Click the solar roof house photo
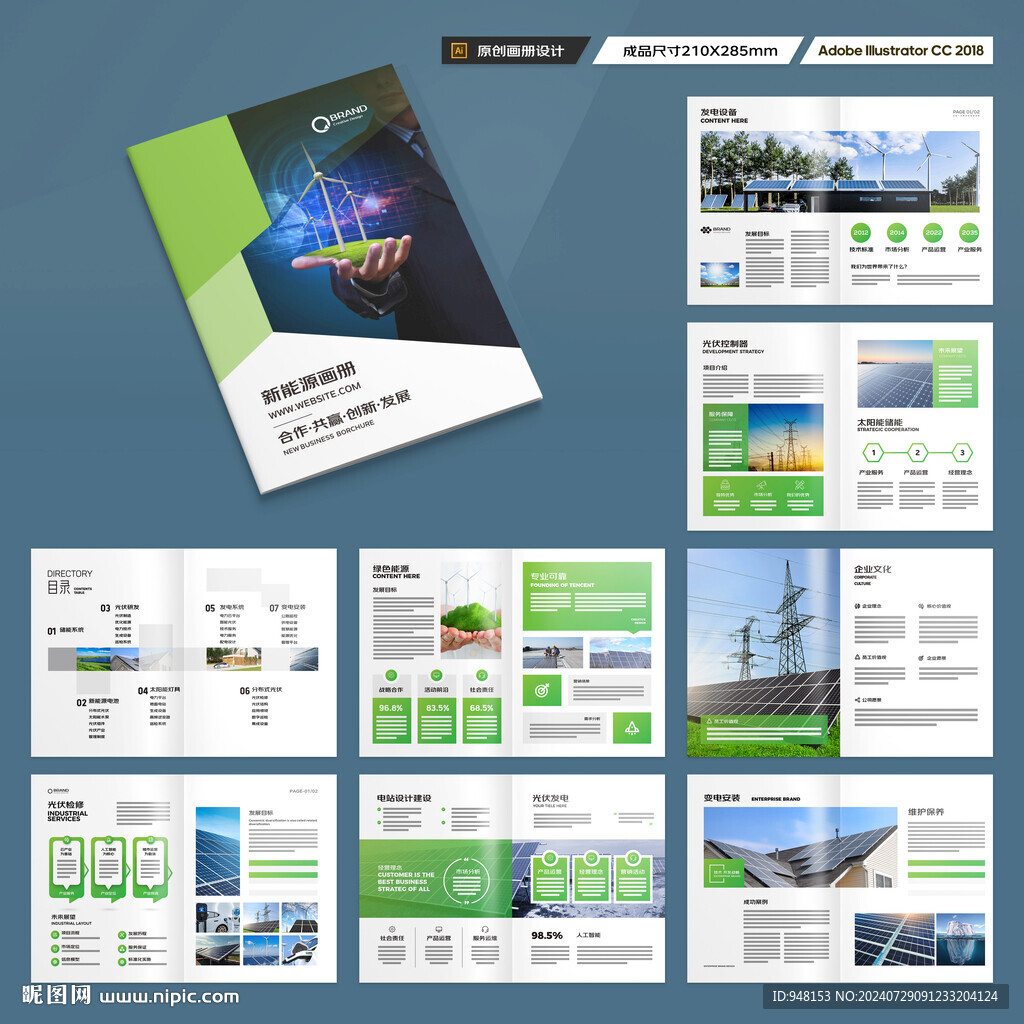This screenshot has width=1024, height=1024. tap(800, 847)
